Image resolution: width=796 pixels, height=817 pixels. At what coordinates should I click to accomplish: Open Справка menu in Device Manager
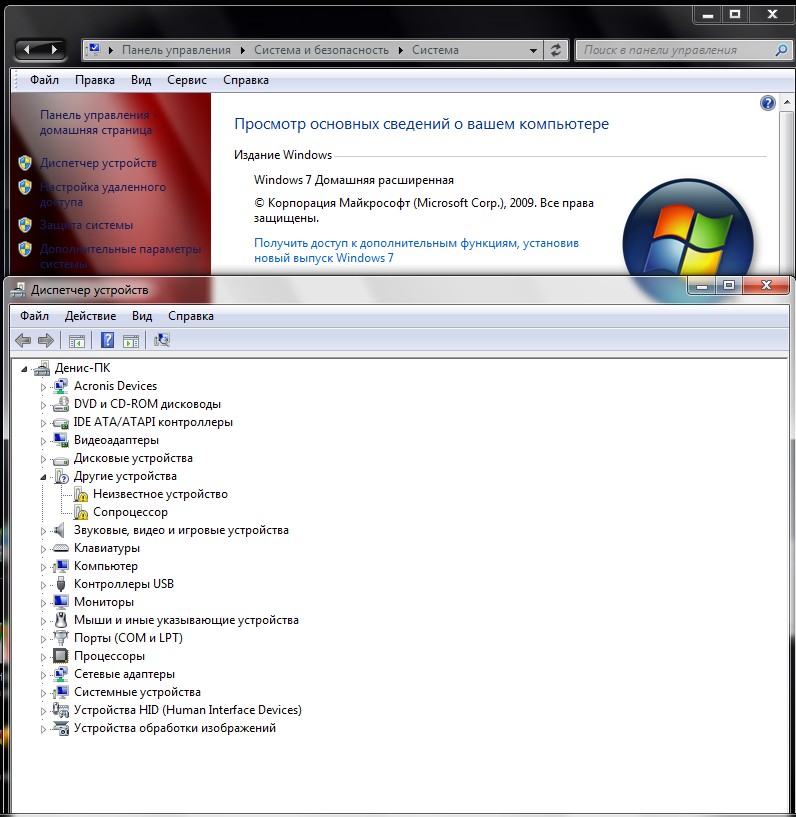(191, 316)
